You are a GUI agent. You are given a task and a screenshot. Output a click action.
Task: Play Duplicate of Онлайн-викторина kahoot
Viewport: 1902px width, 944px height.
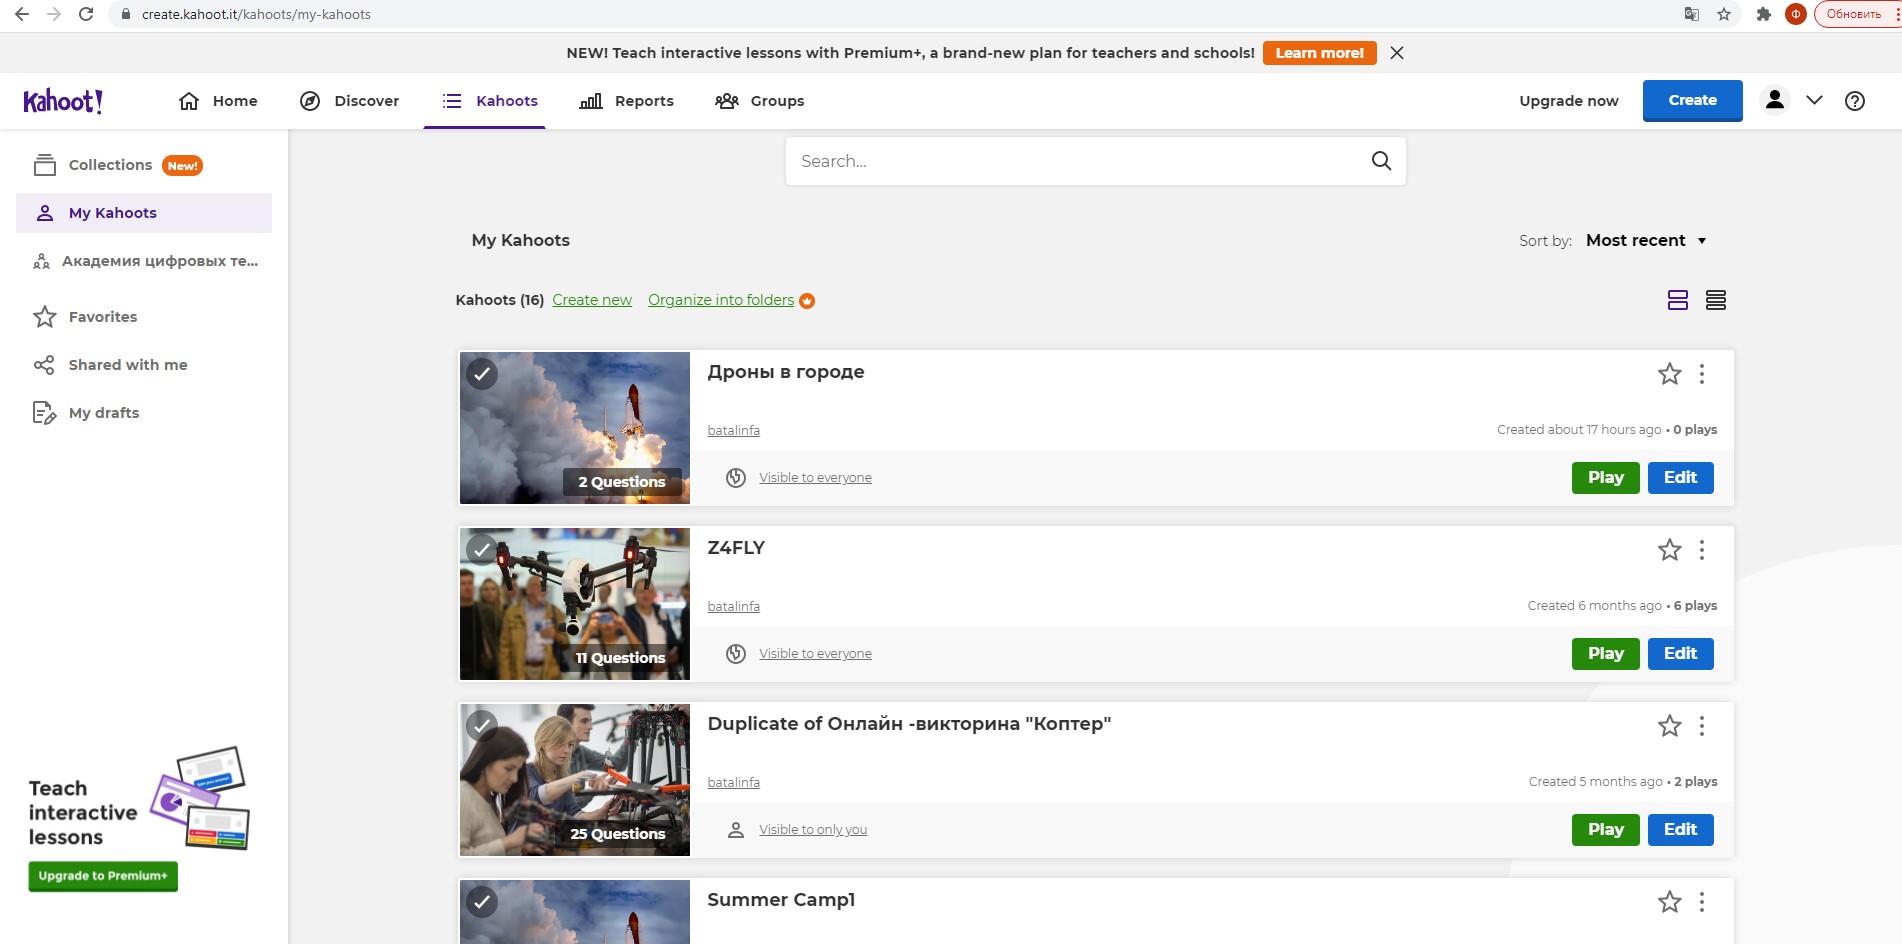(1605, 830)
